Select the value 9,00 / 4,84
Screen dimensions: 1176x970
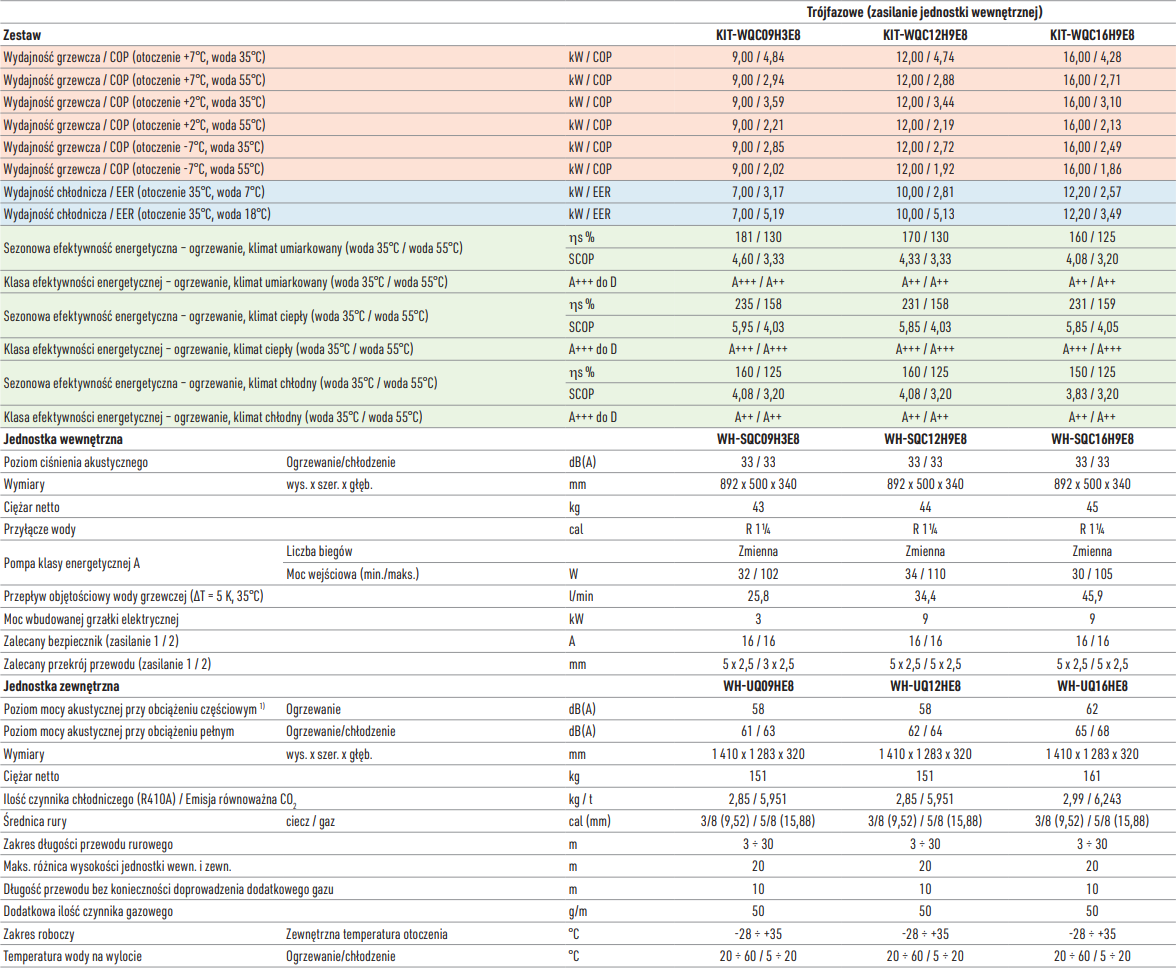(x=758, y=57)
